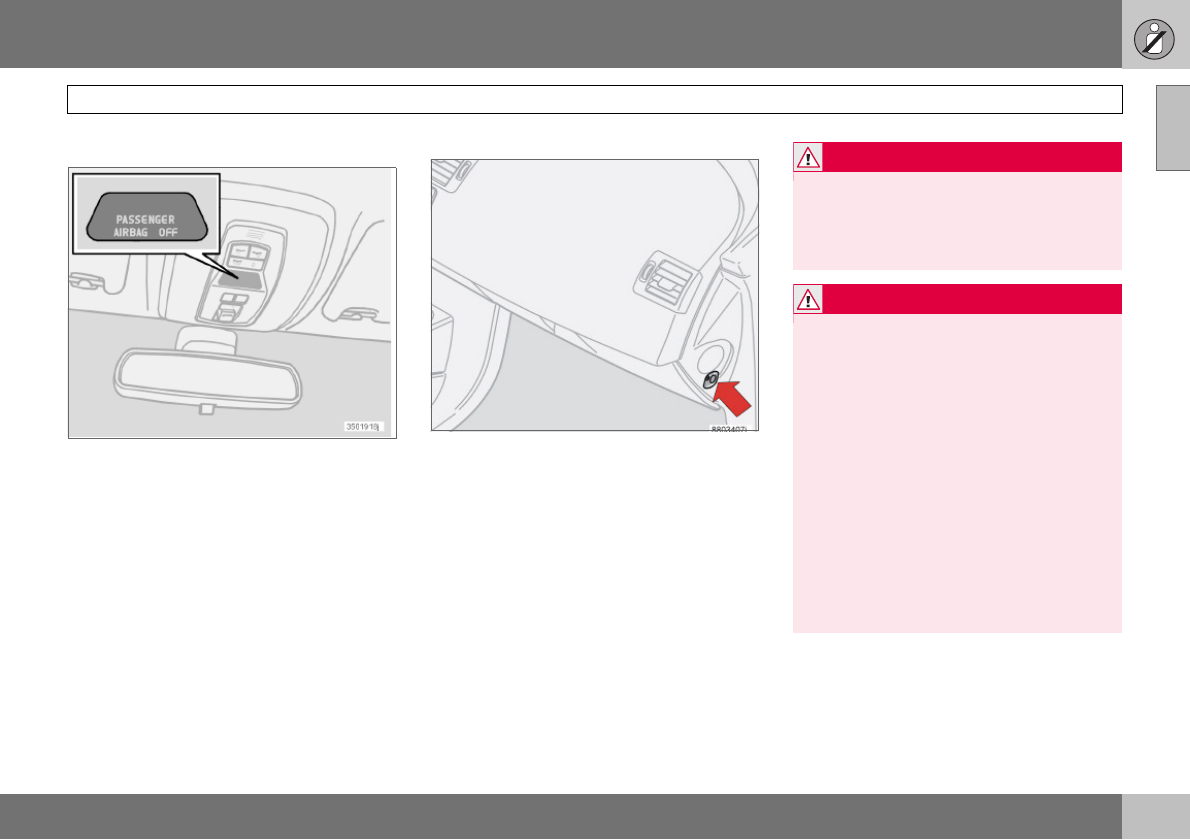Viewport: 1190px width, 840px height.
Task: Click the overhead console buttons above mirror
Action: pos(248,256)
